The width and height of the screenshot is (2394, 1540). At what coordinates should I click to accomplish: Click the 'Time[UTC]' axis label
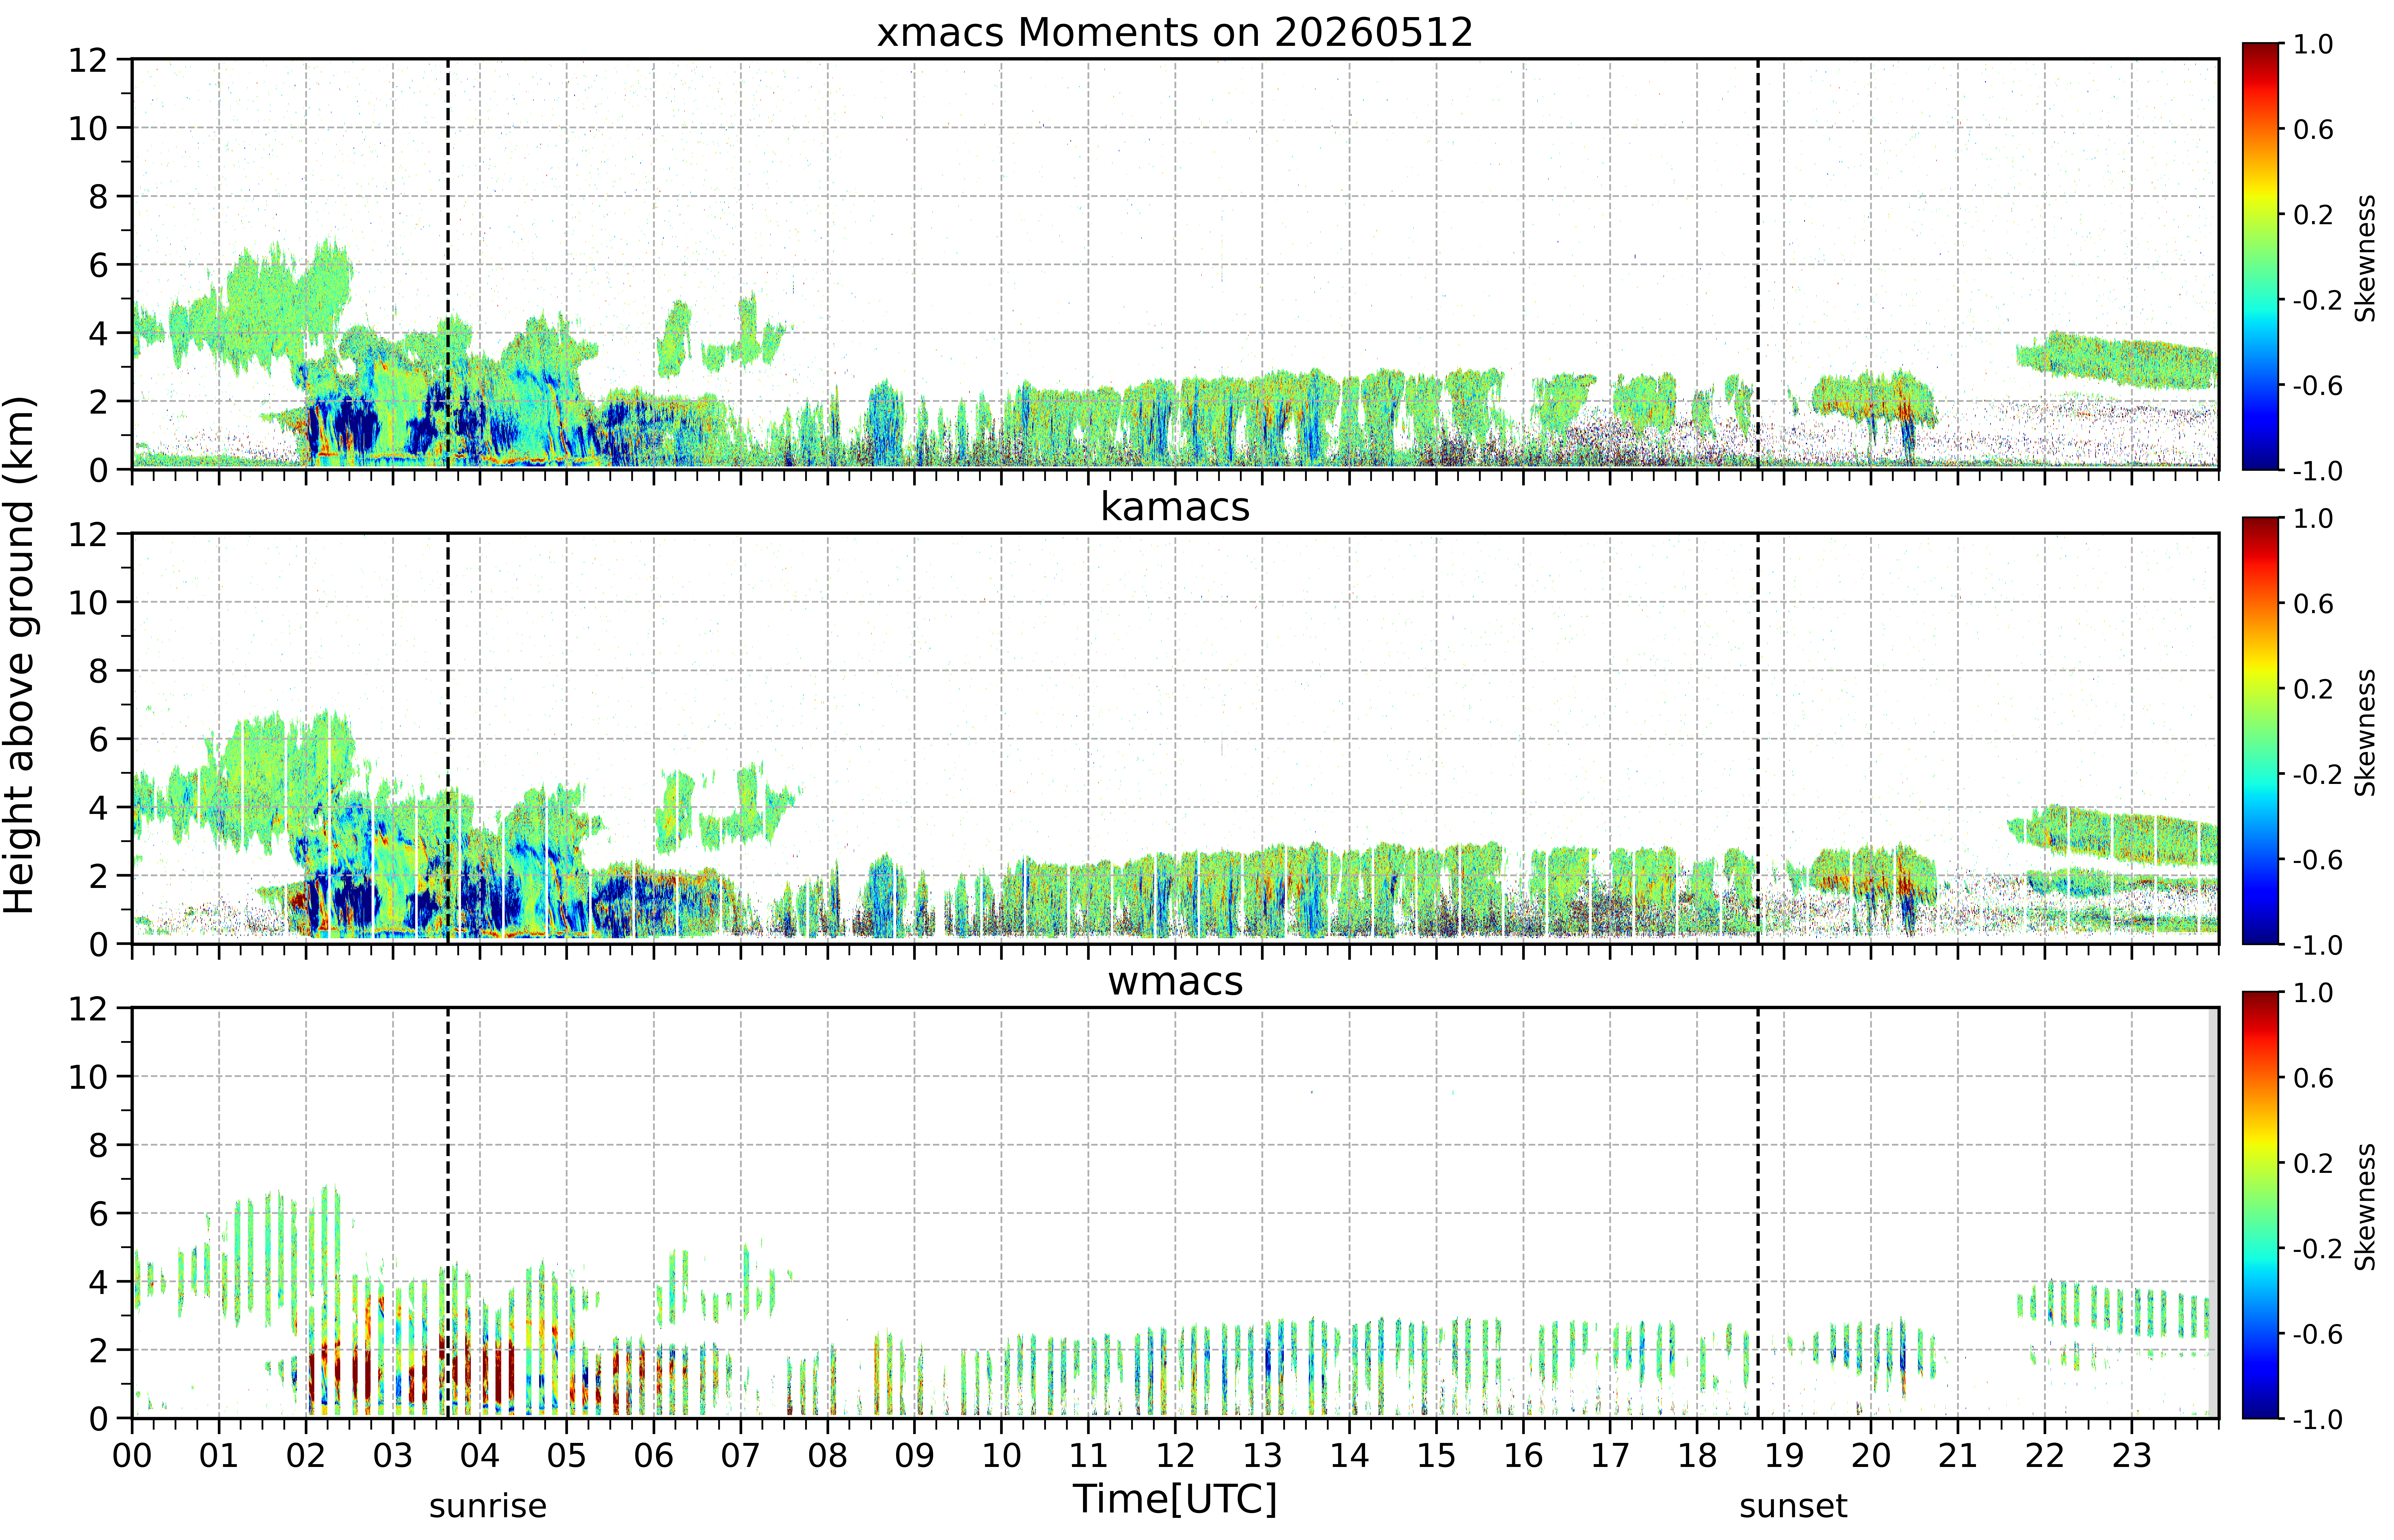coord(1175,1499)
